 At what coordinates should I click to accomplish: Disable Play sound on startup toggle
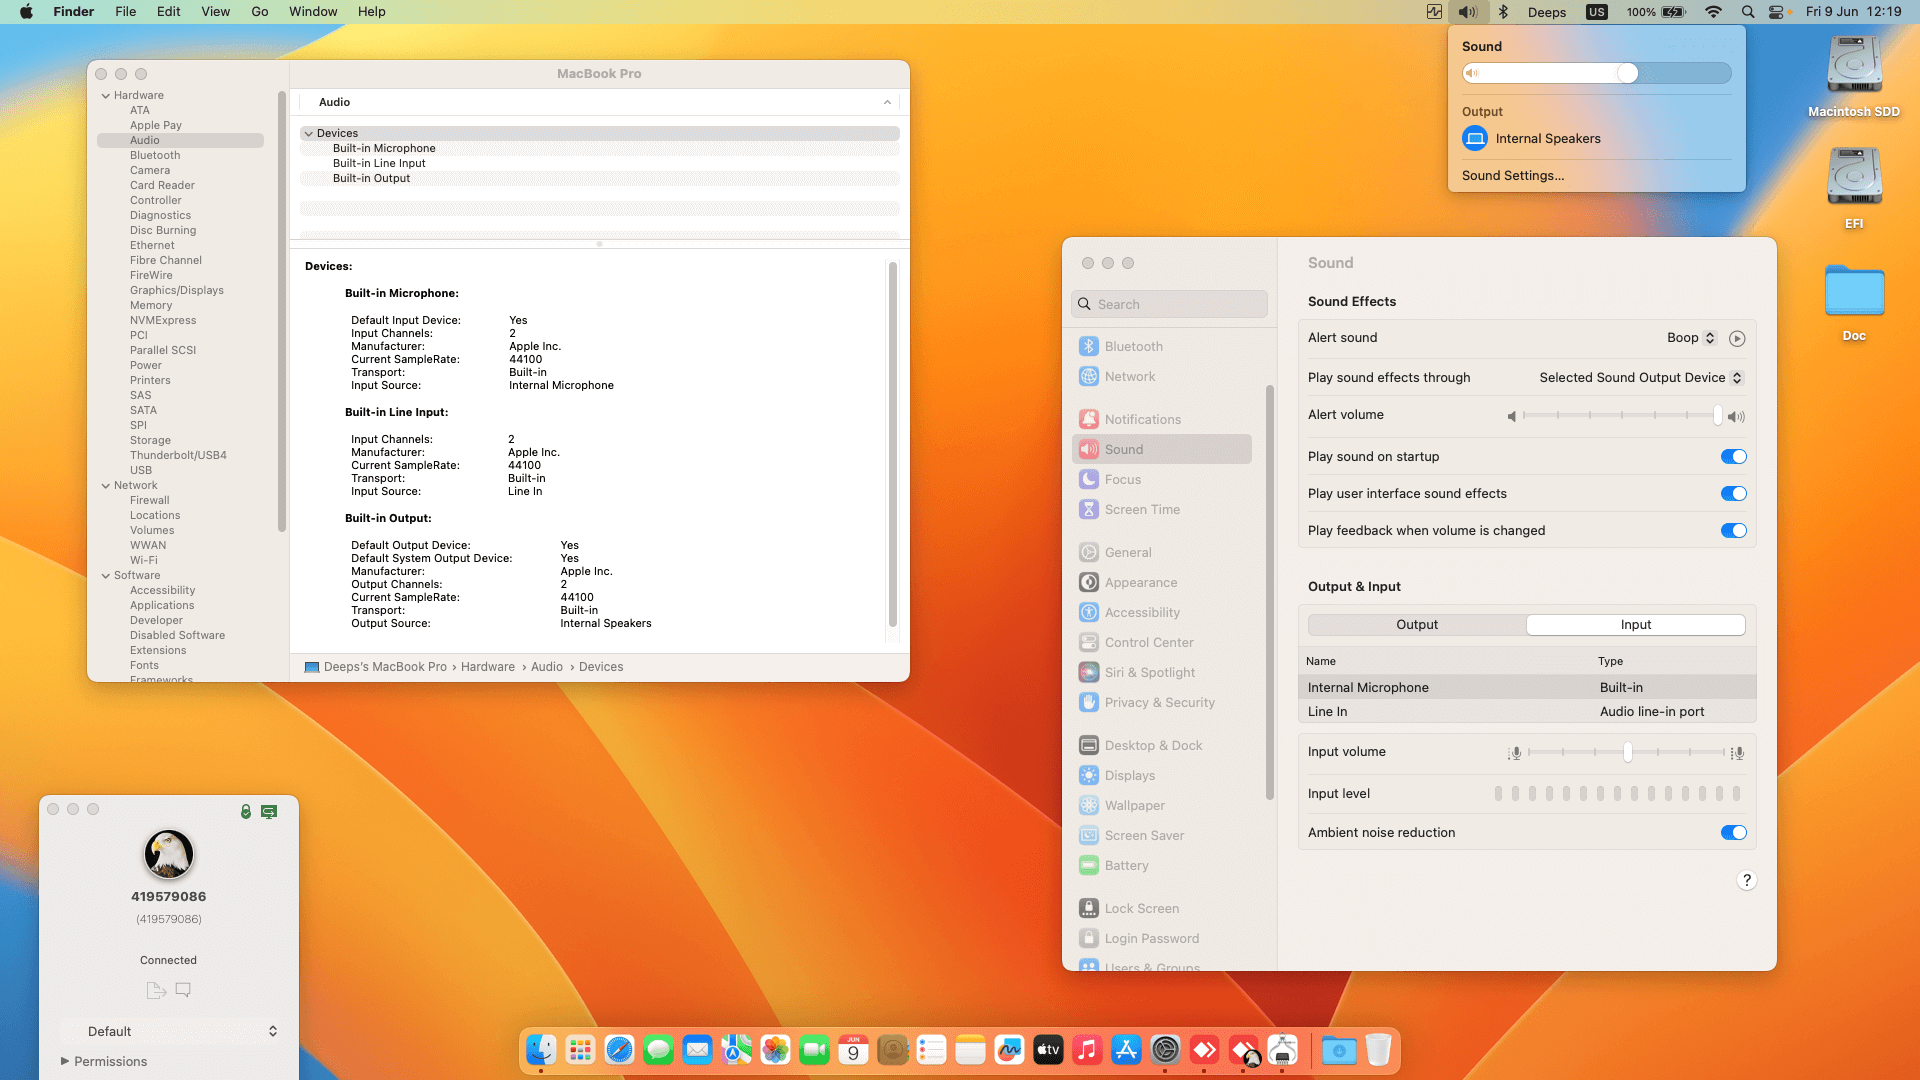point(1733,457)
